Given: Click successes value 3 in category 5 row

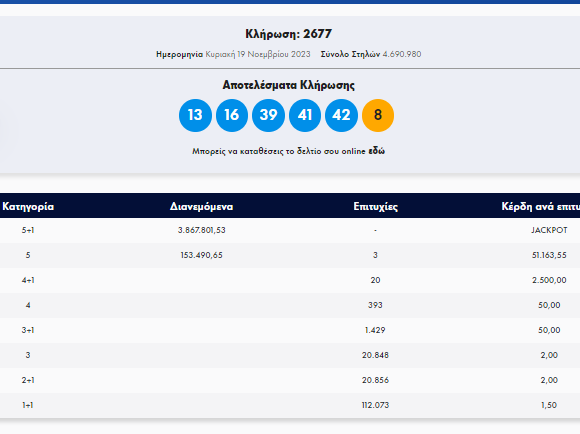Looking at the screenshot, I should pyautogui.click(x=375, y=255).
